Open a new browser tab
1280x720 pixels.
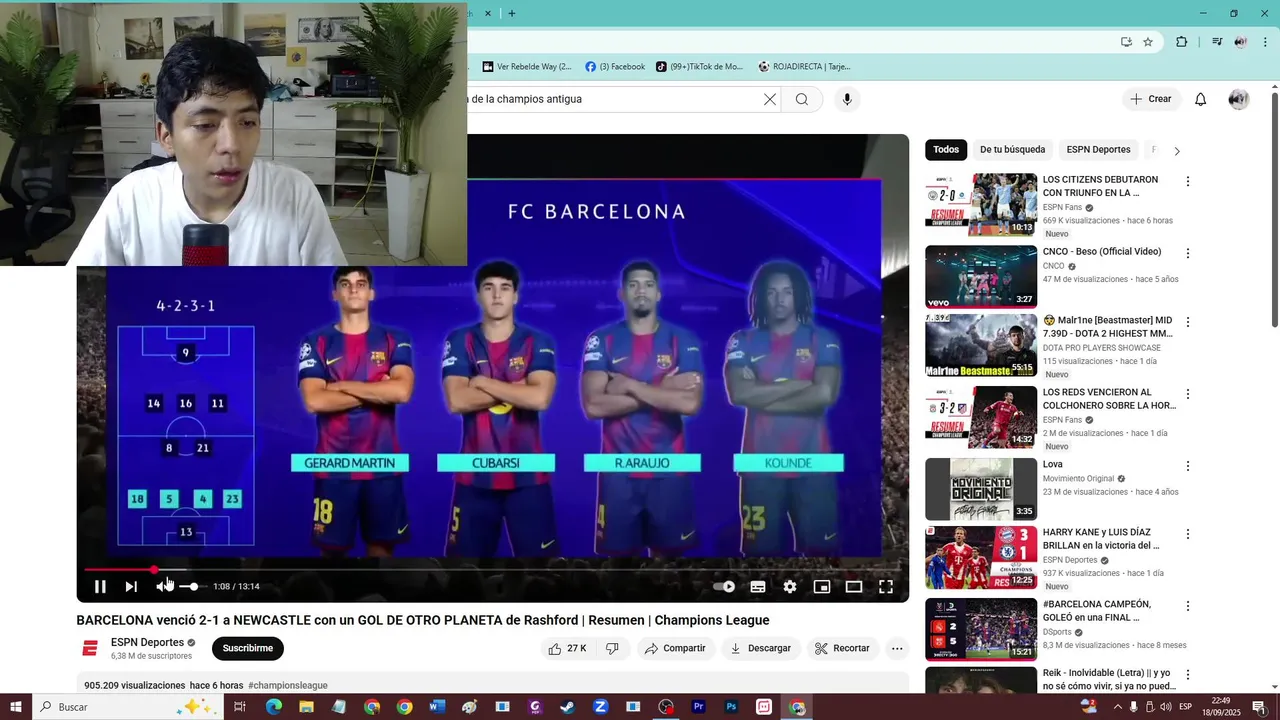(x=512, y=13)
